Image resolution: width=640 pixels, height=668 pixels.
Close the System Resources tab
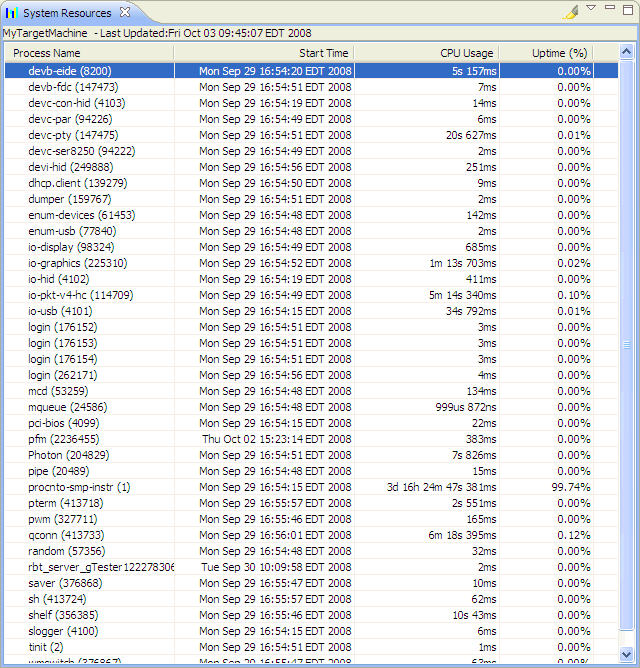124,13
